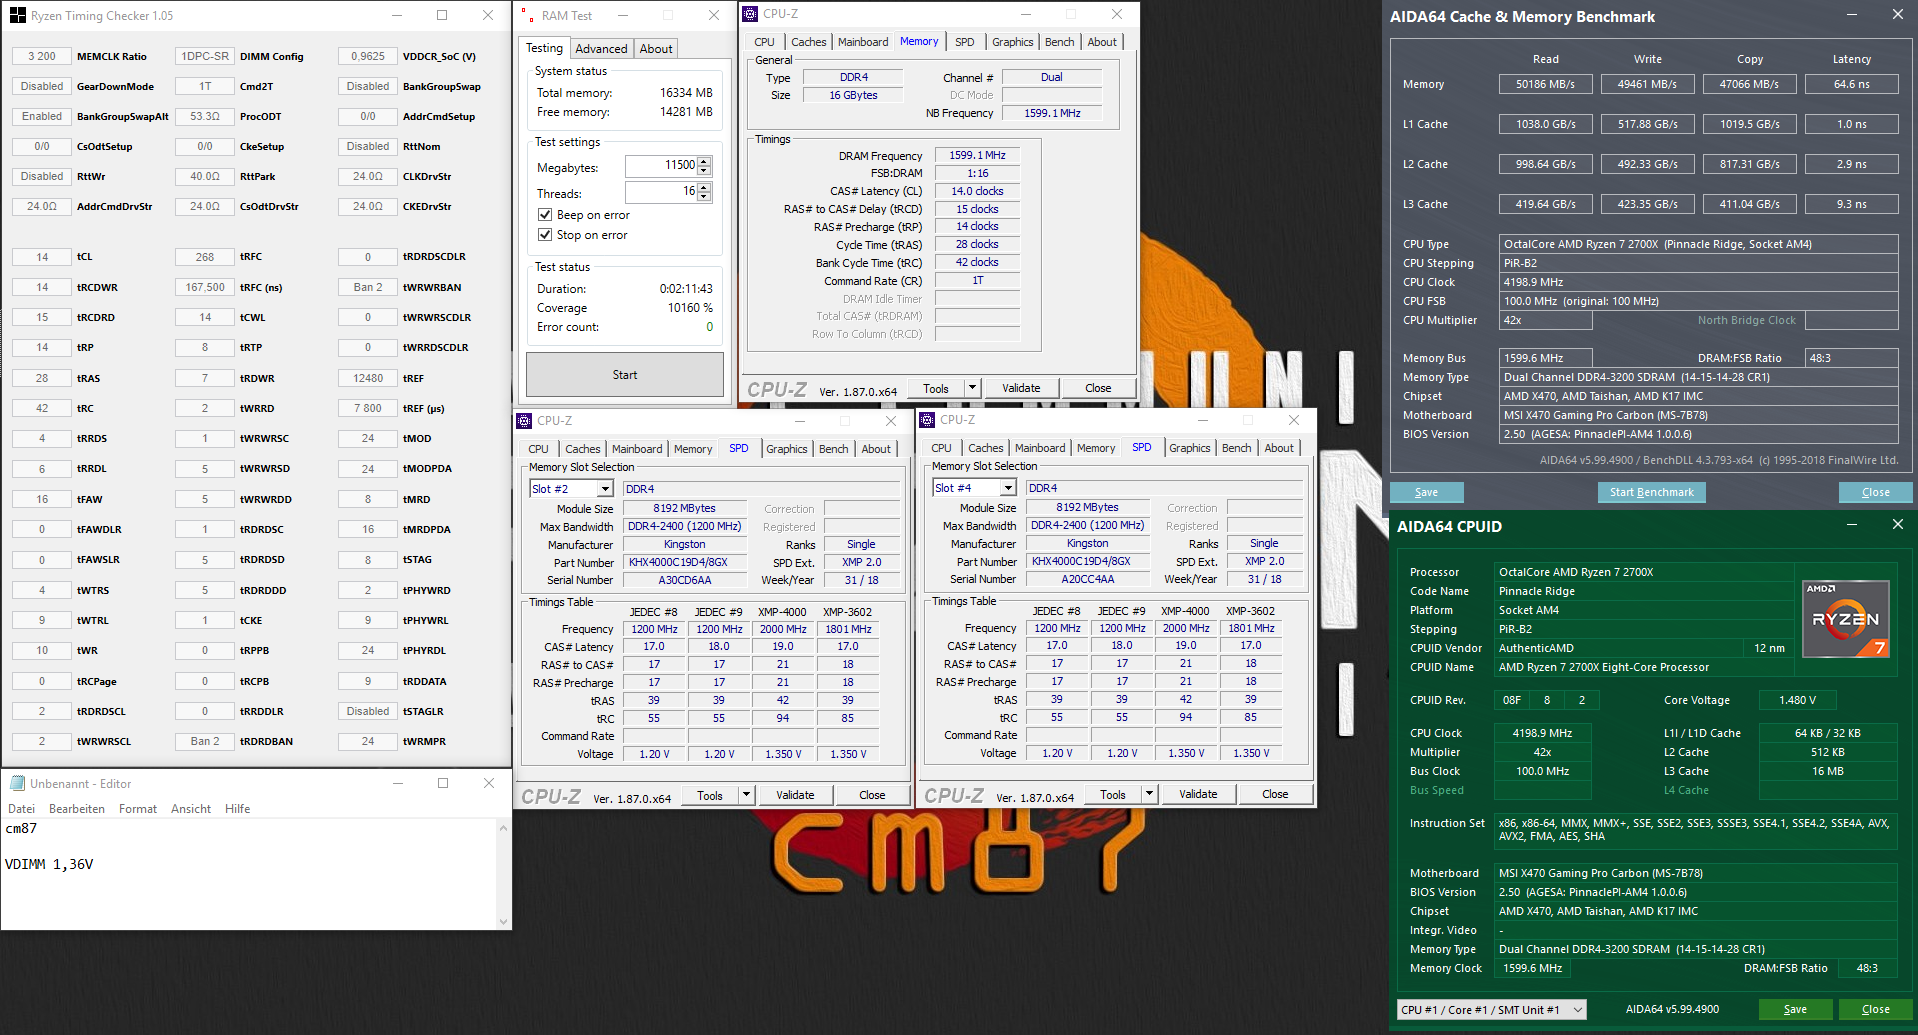The height and width of the screenshot is (1035, 1918).
Task: Expand the Tools arrow in Slot #4 CPU-Z window
Action: (x=1149, y=794)
